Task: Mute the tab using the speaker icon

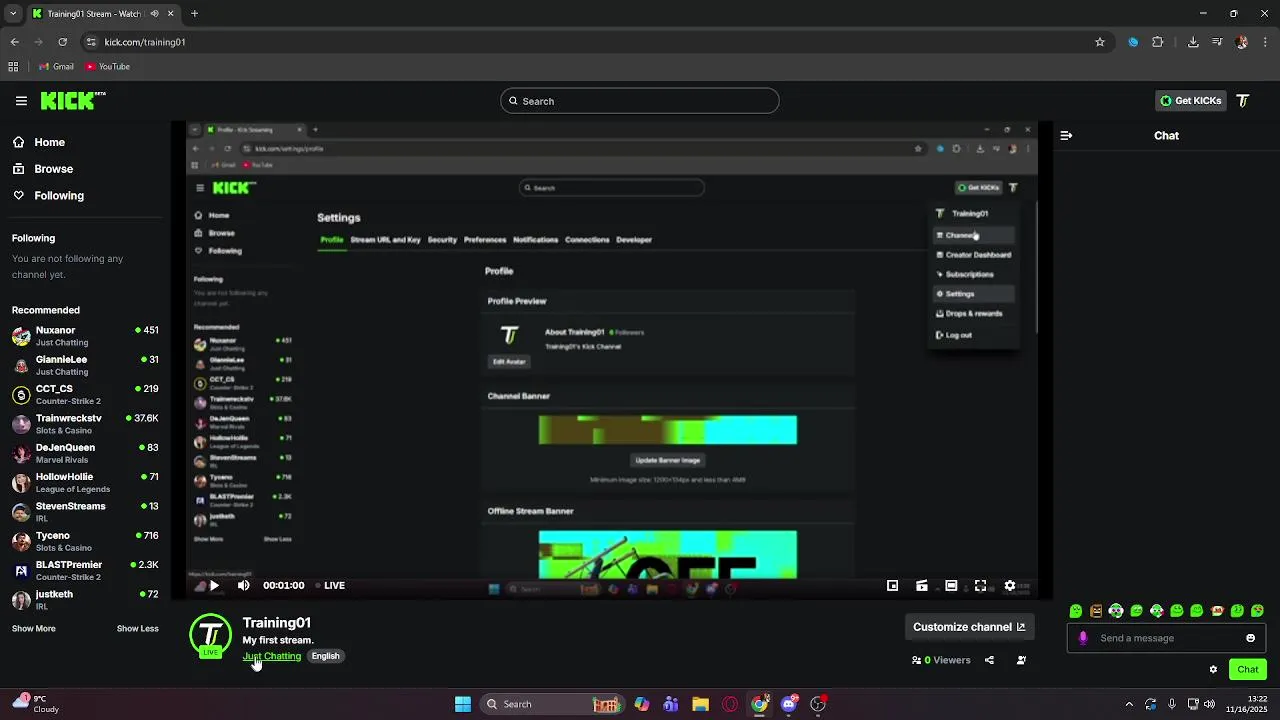Action: pos(154,14)
